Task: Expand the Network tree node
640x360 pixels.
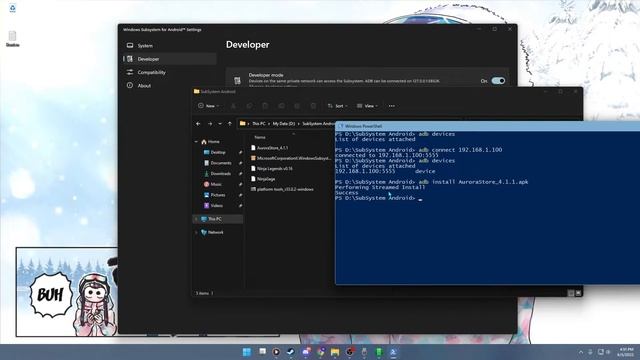Action: pyautogui.click(x=196, y=232)
